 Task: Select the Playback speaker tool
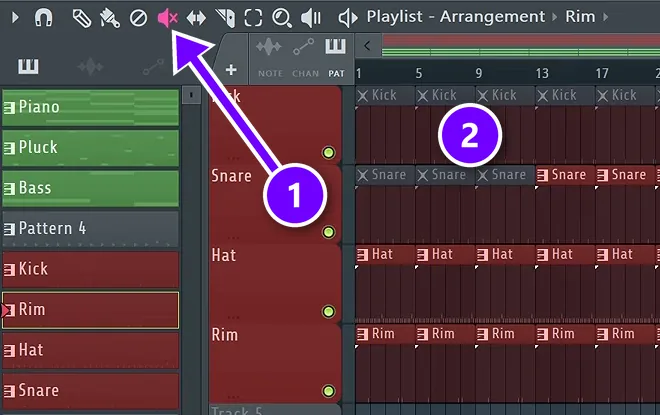coord(311,18)
